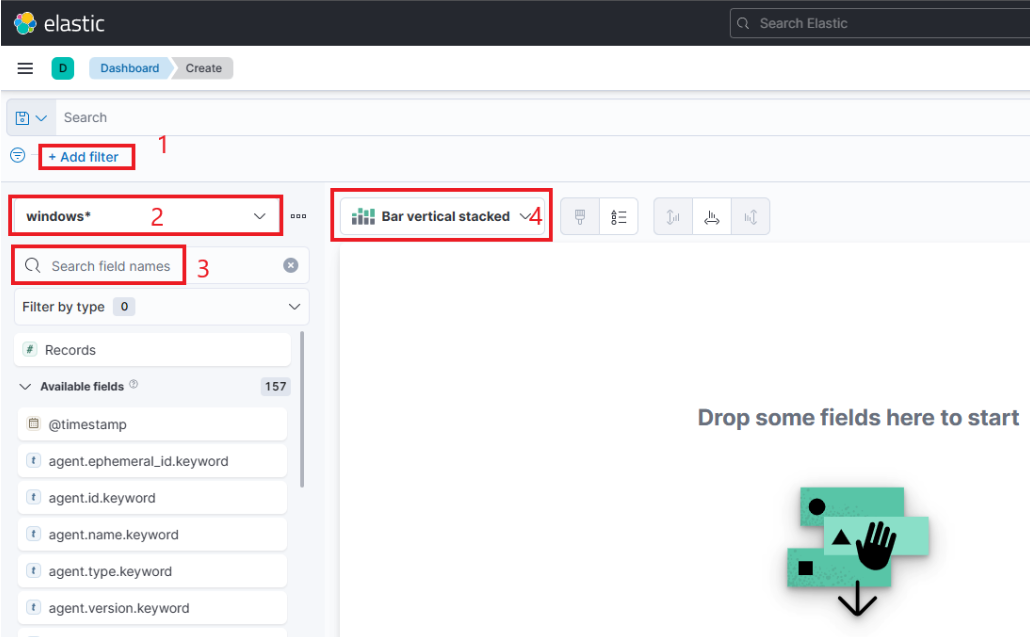The height and width of the screenshot is (638, 1030).
Task: Open the bottom axis settings icon
Action: click(x=712, y=216)
